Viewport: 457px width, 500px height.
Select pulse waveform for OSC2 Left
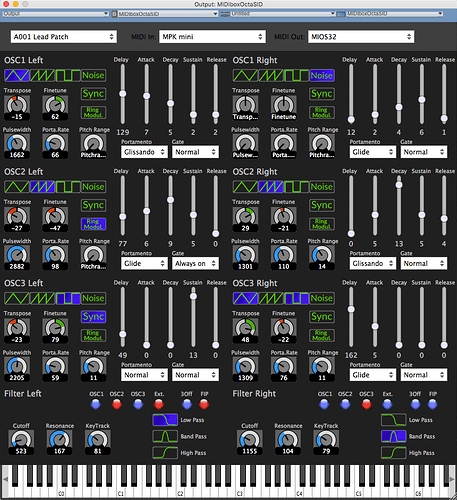coord(68,187)
